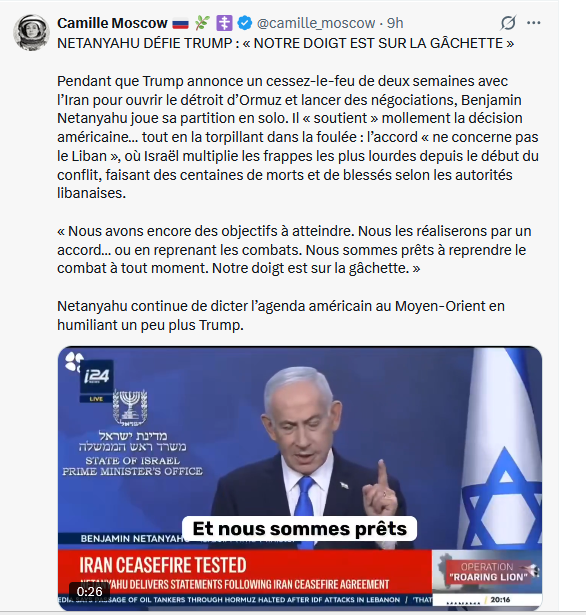Open the three-dot more options menu

533,23
